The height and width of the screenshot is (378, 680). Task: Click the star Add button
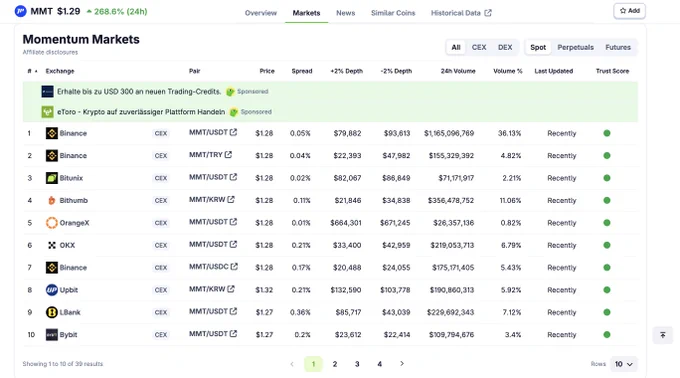pos(629,11)
